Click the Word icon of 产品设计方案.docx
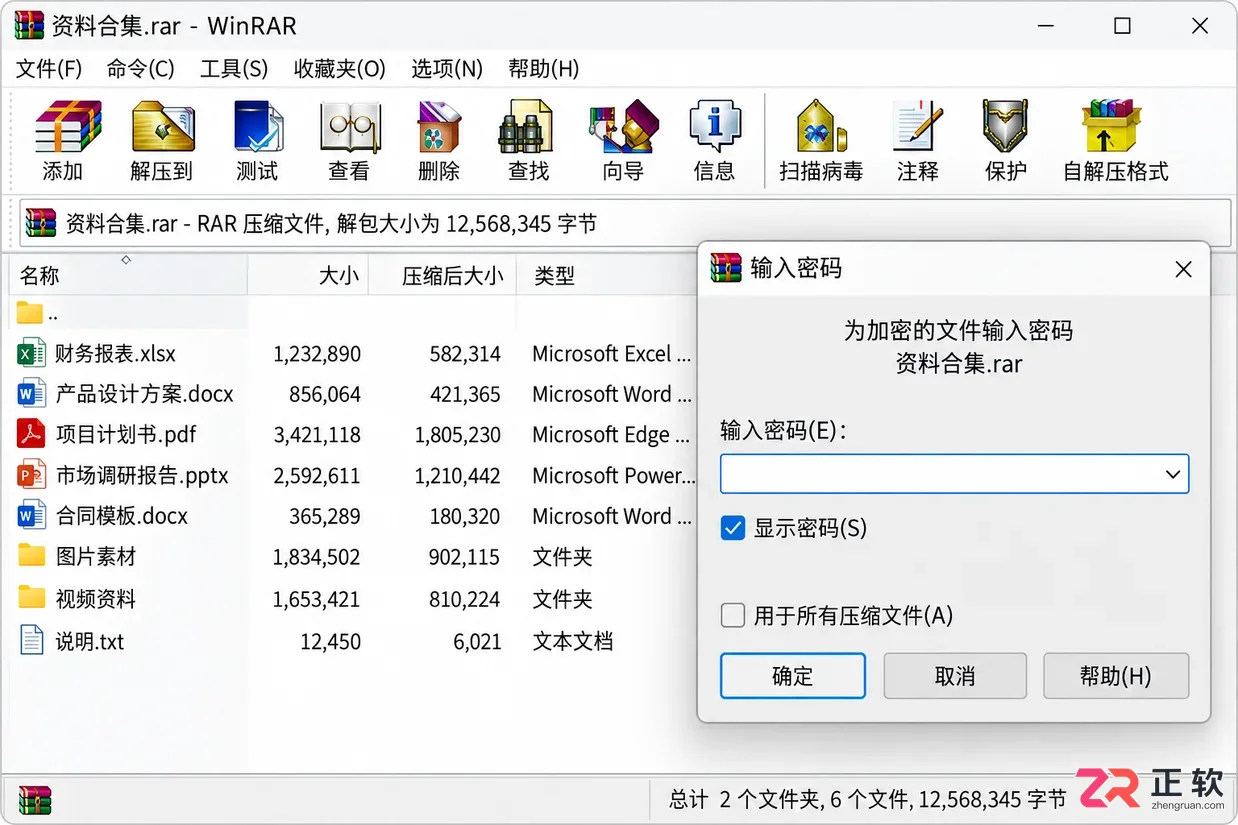Screen dimensions: 1238x825 pos(32,394)
